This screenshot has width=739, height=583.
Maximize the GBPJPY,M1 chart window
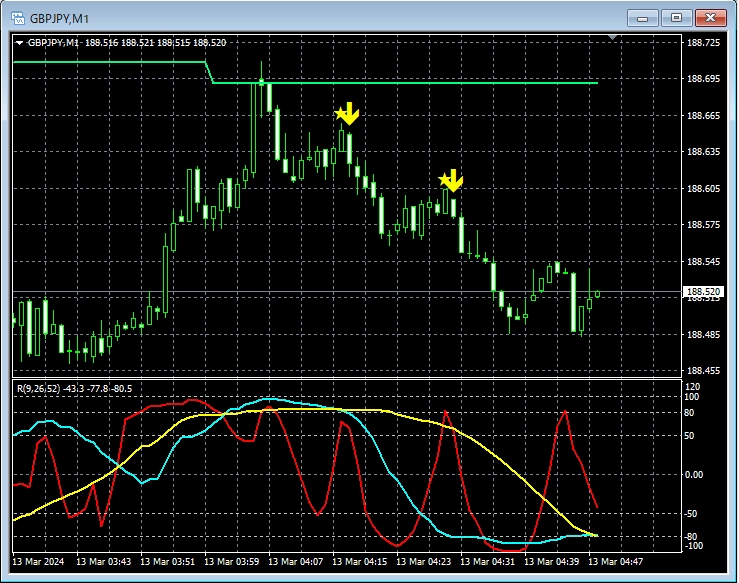click(677, 17)
